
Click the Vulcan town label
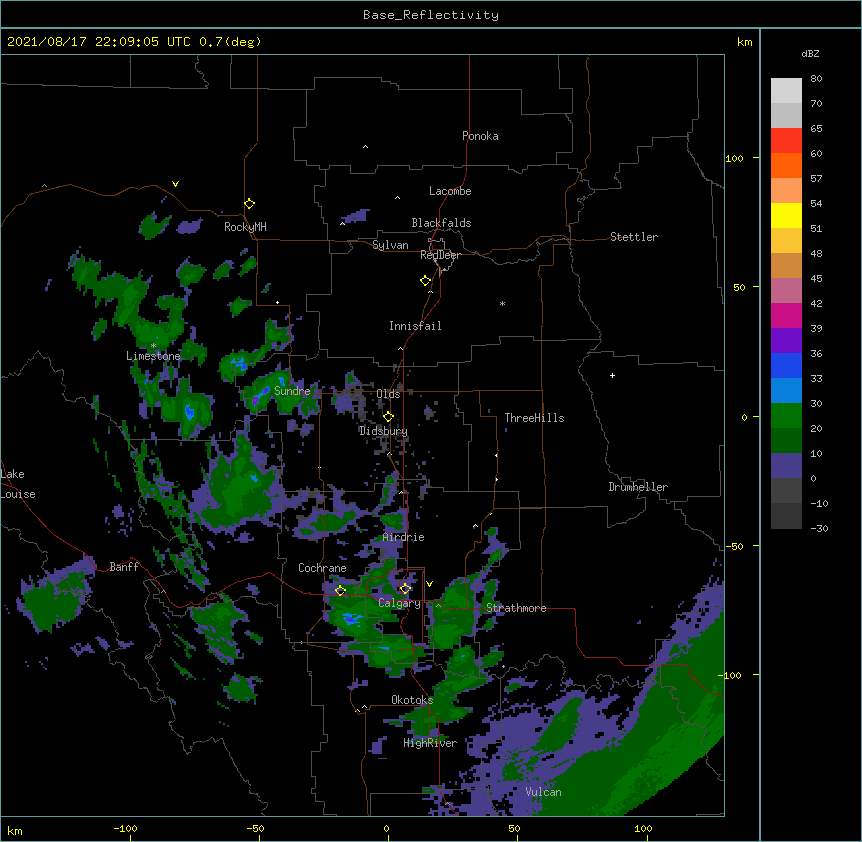coord(543,792)
